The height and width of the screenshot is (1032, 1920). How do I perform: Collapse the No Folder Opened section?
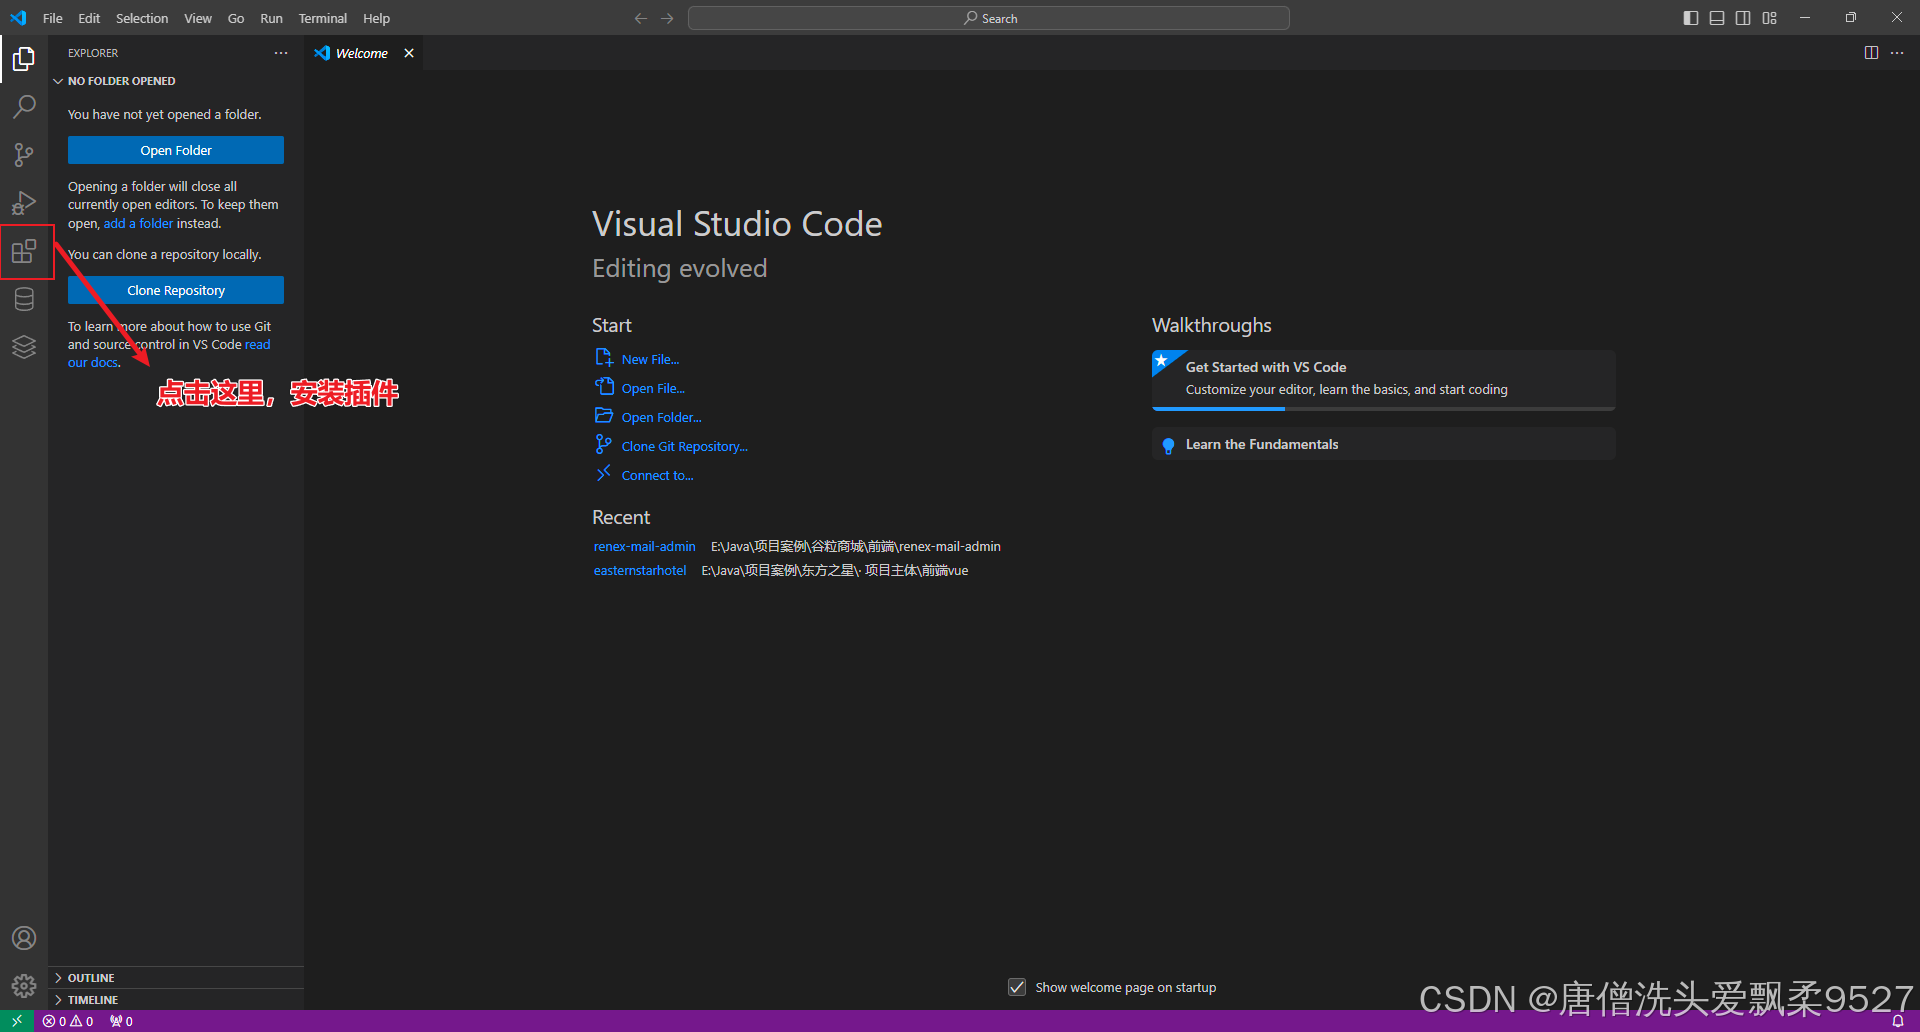click(x=176, y=81)
